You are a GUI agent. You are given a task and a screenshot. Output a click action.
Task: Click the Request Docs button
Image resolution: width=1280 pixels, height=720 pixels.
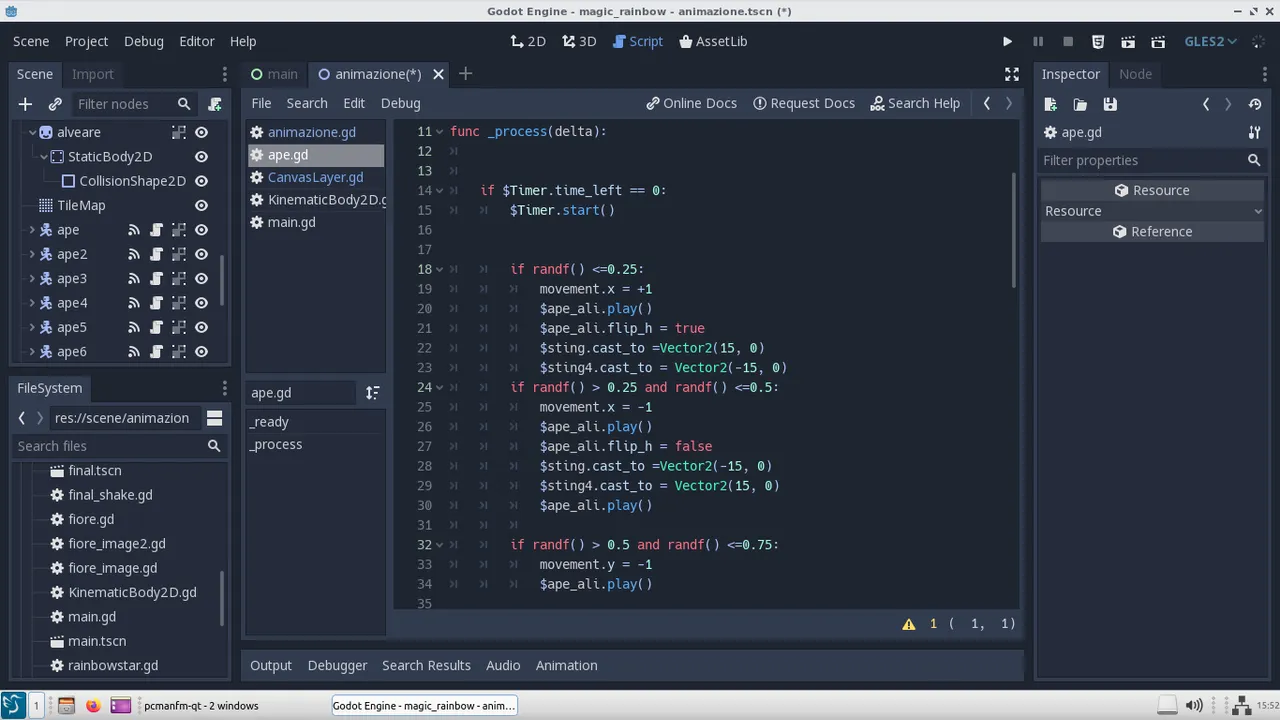point(804,103)
